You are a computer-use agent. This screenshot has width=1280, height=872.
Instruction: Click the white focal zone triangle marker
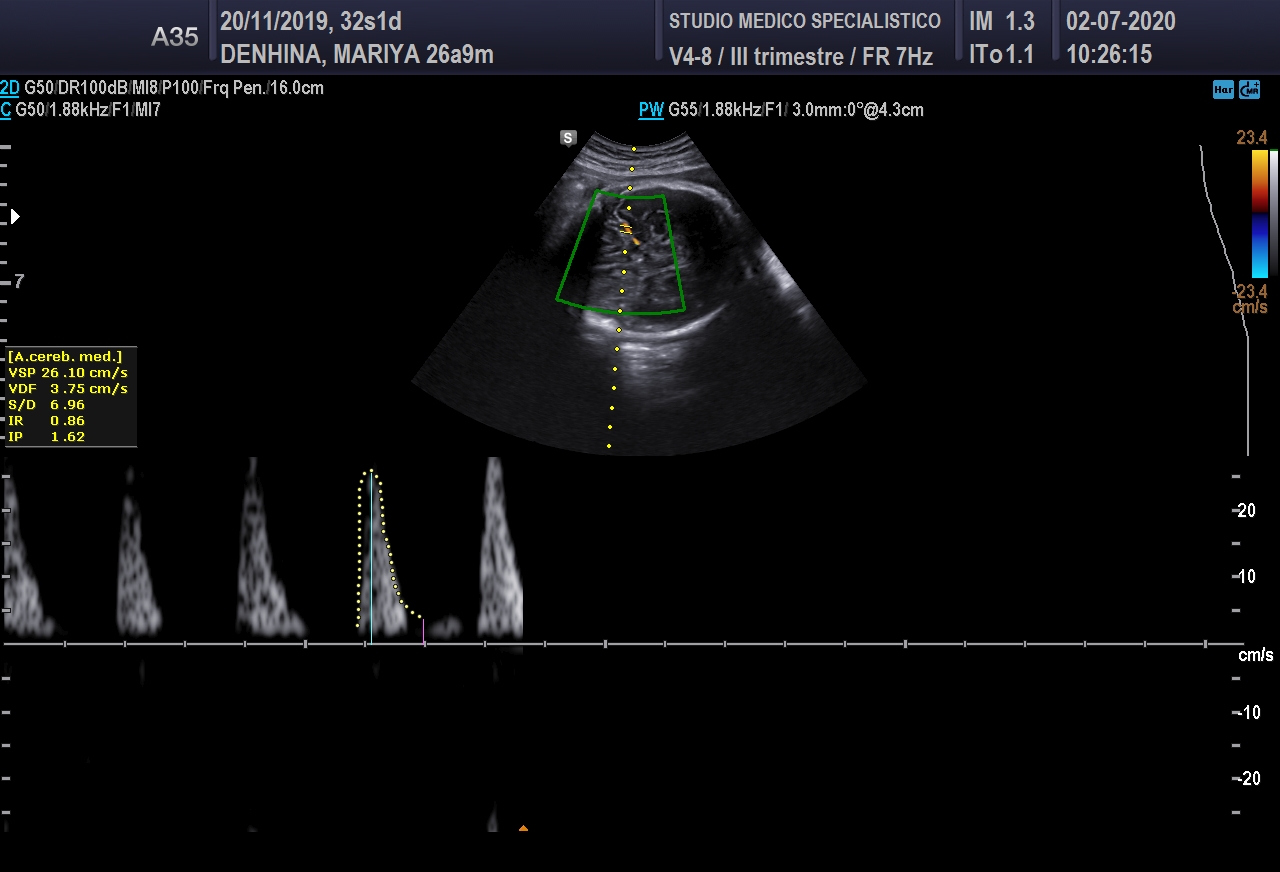(15, 216)
